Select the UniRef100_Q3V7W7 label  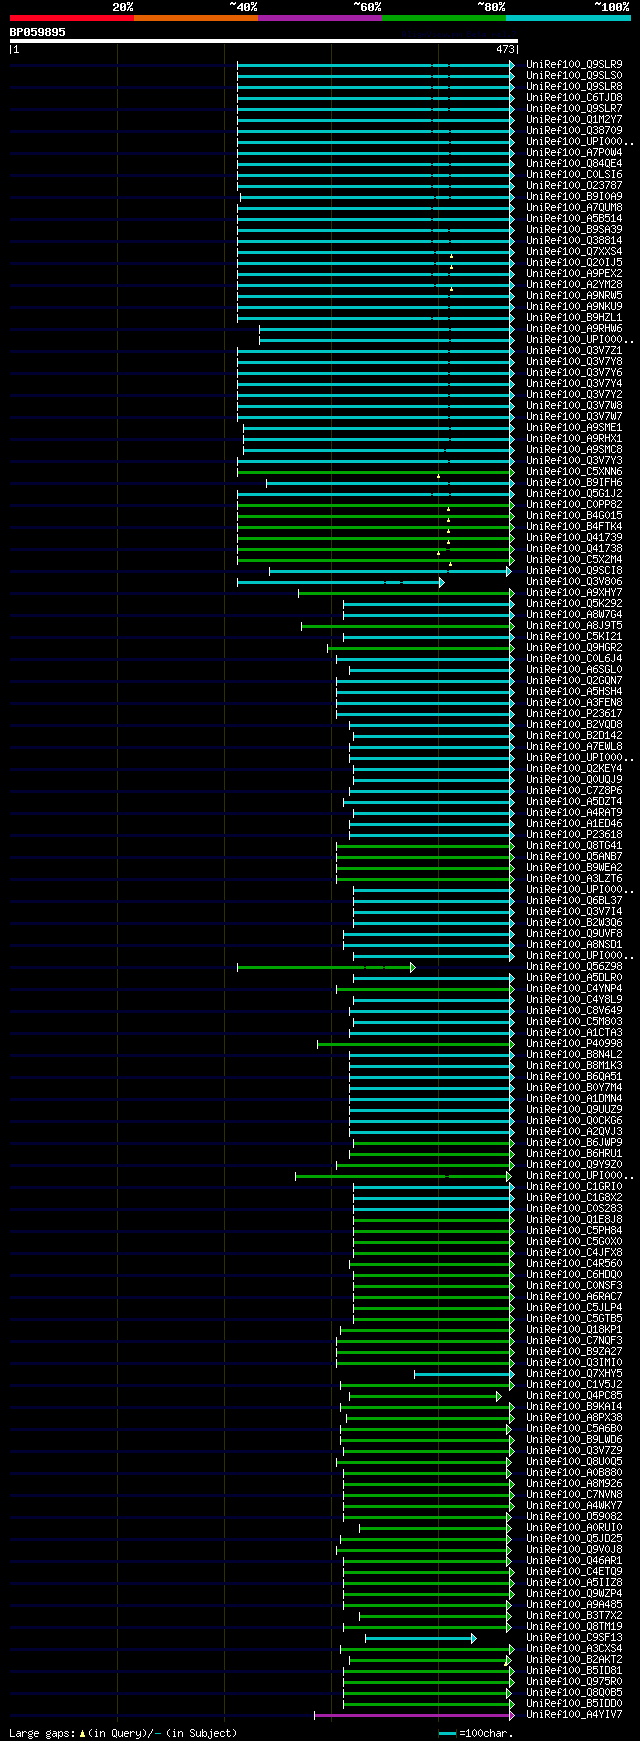coord(574,416)
